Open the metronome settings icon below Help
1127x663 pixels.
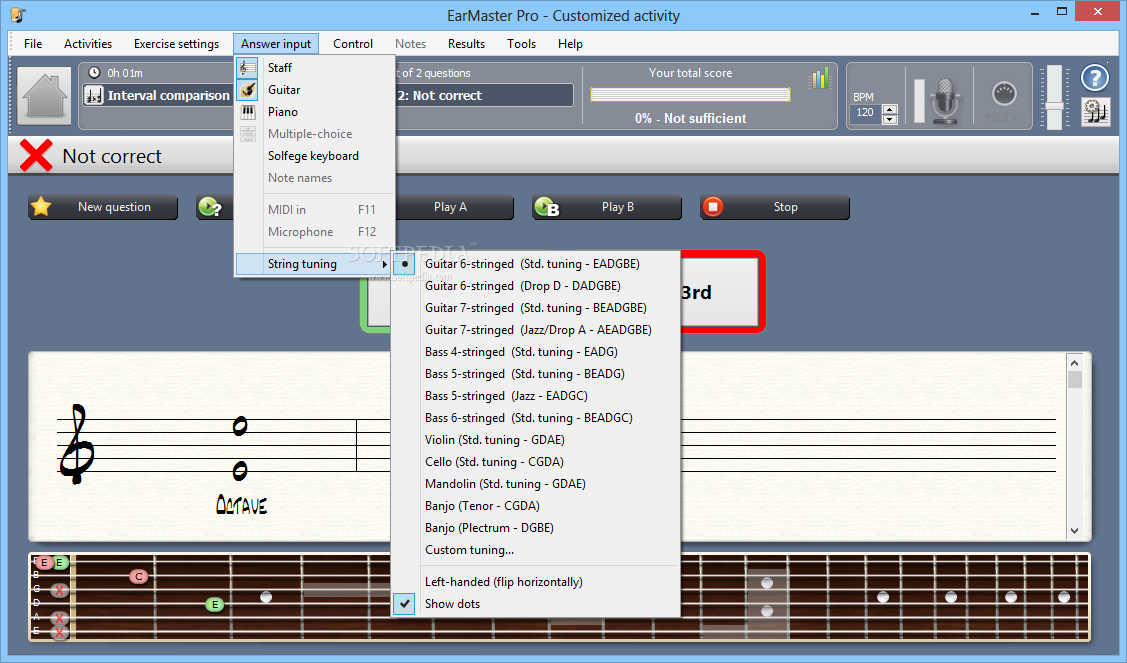point(1095,111)
